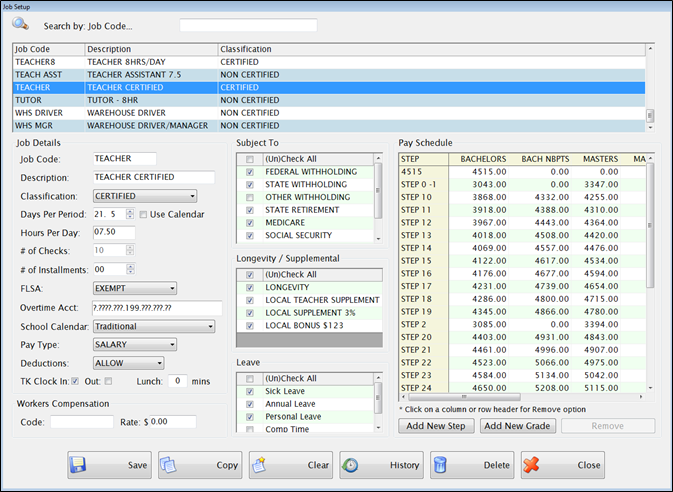Select the TEACHER8 job row
673x492 pixels.
pyautogui.click(x=329, y=62)
